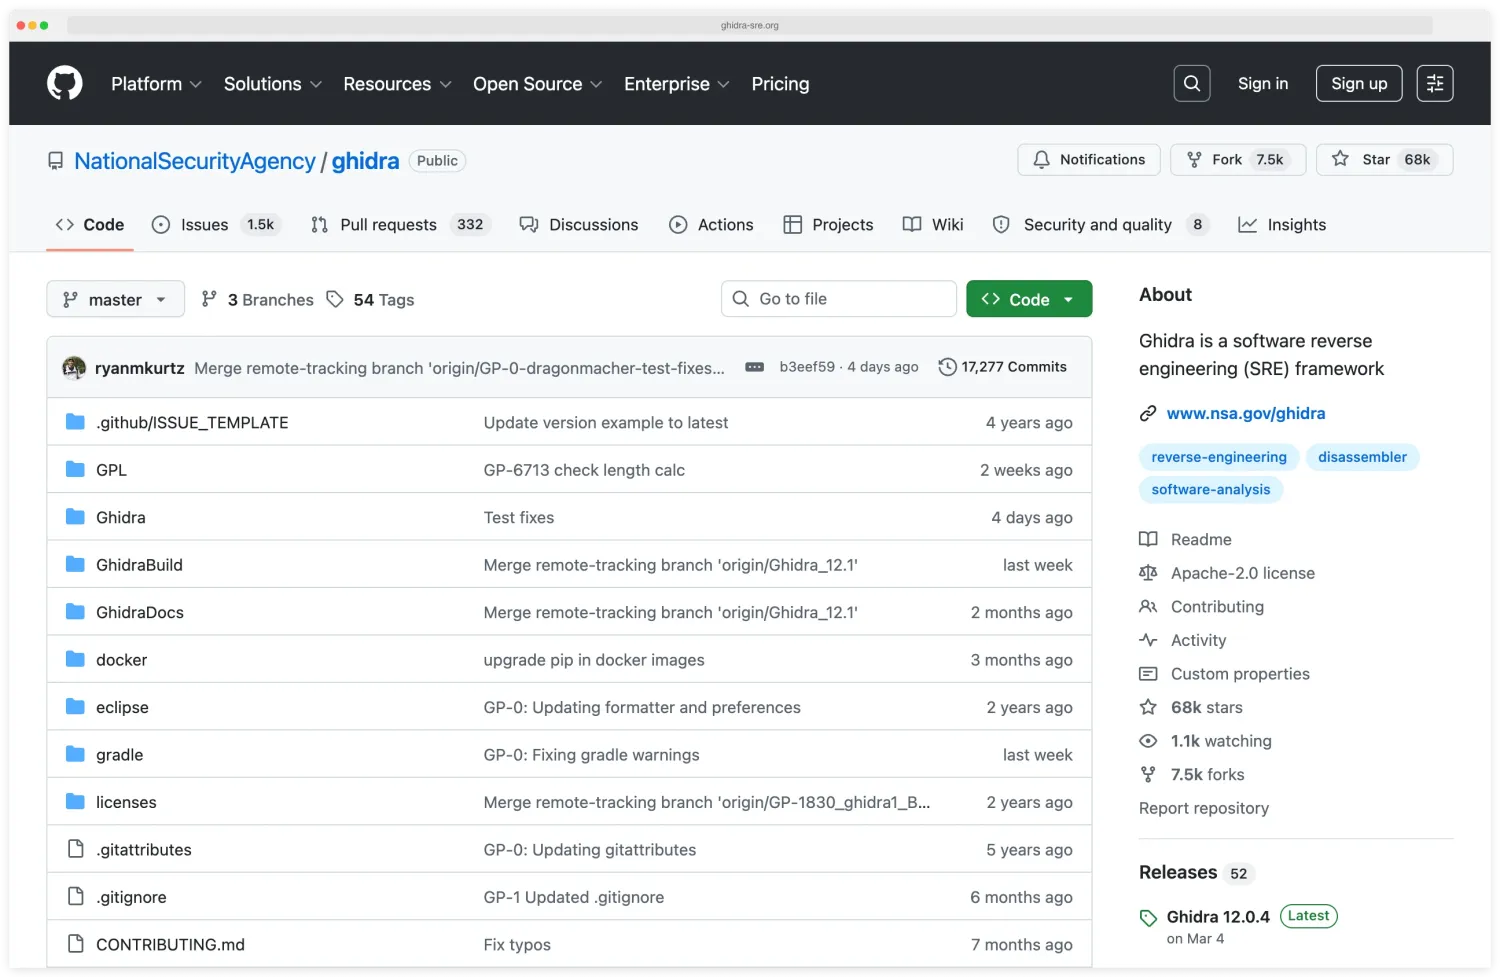Click the file icon beside CONTRIBUTING.md

tap(75, 943)
